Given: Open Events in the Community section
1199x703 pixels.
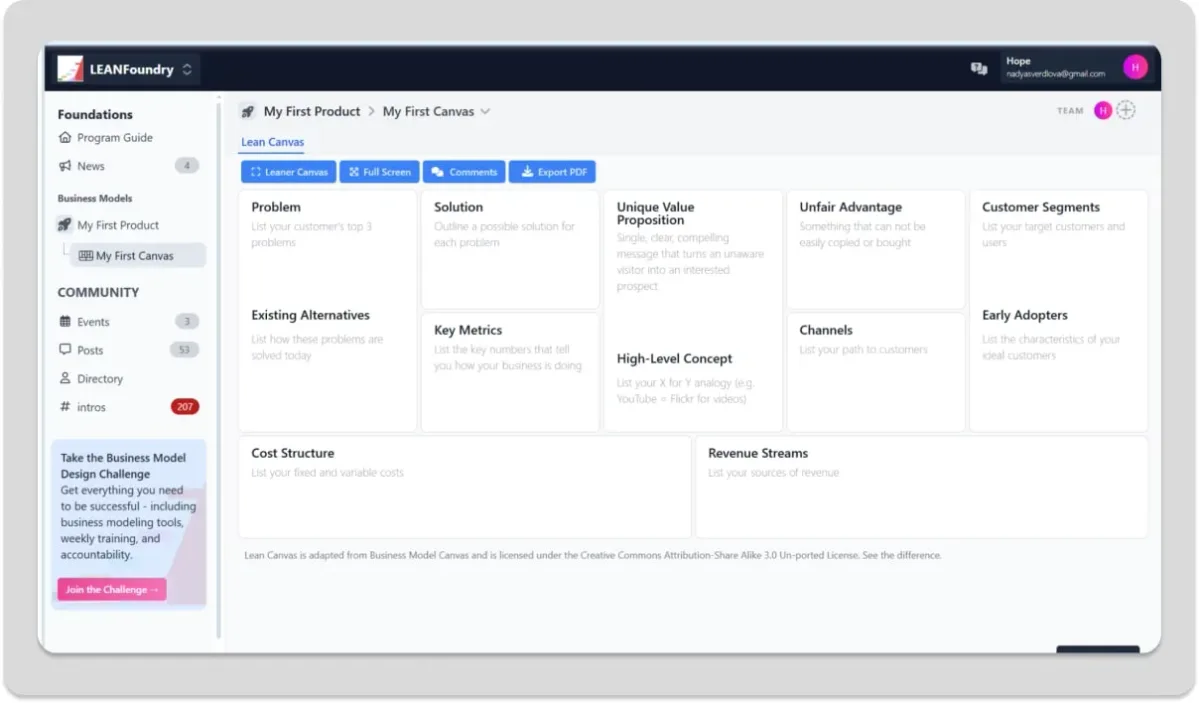Looking at the screenshot, I should (93, 322).
